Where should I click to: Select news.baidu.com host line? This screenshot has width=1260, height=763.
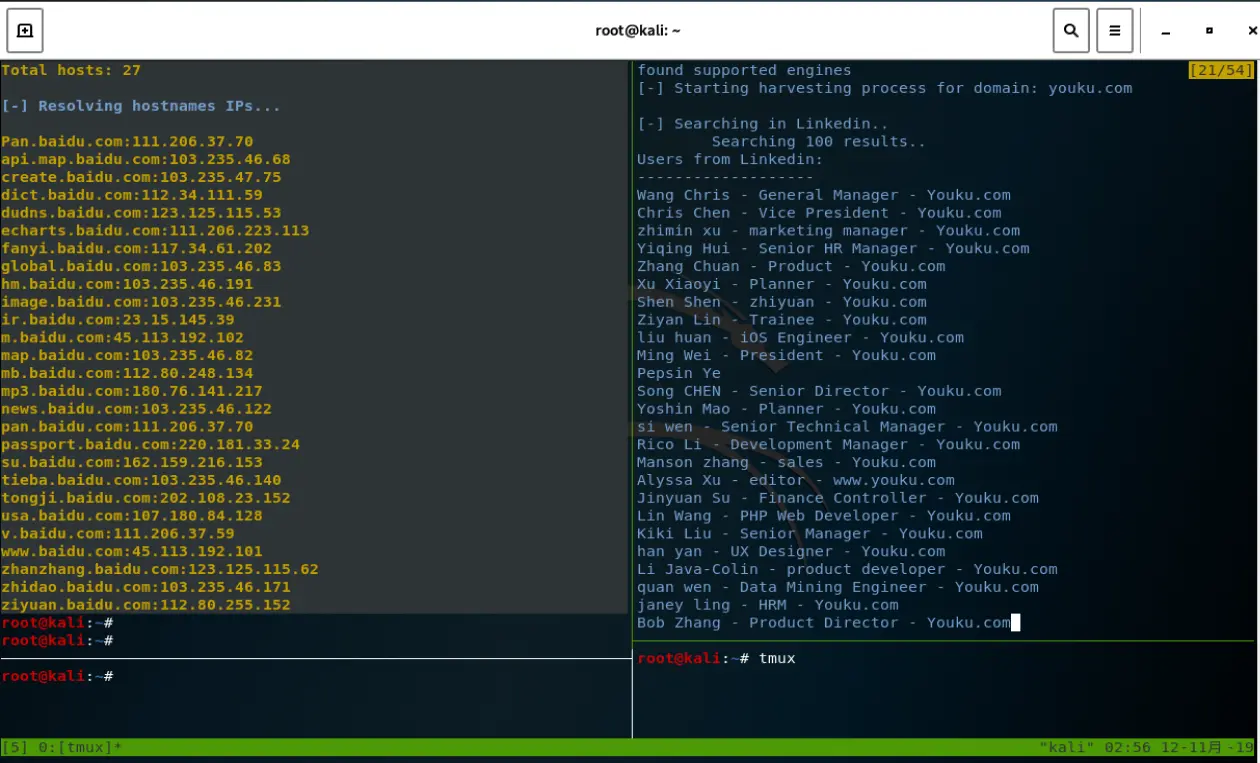point(136,409)
